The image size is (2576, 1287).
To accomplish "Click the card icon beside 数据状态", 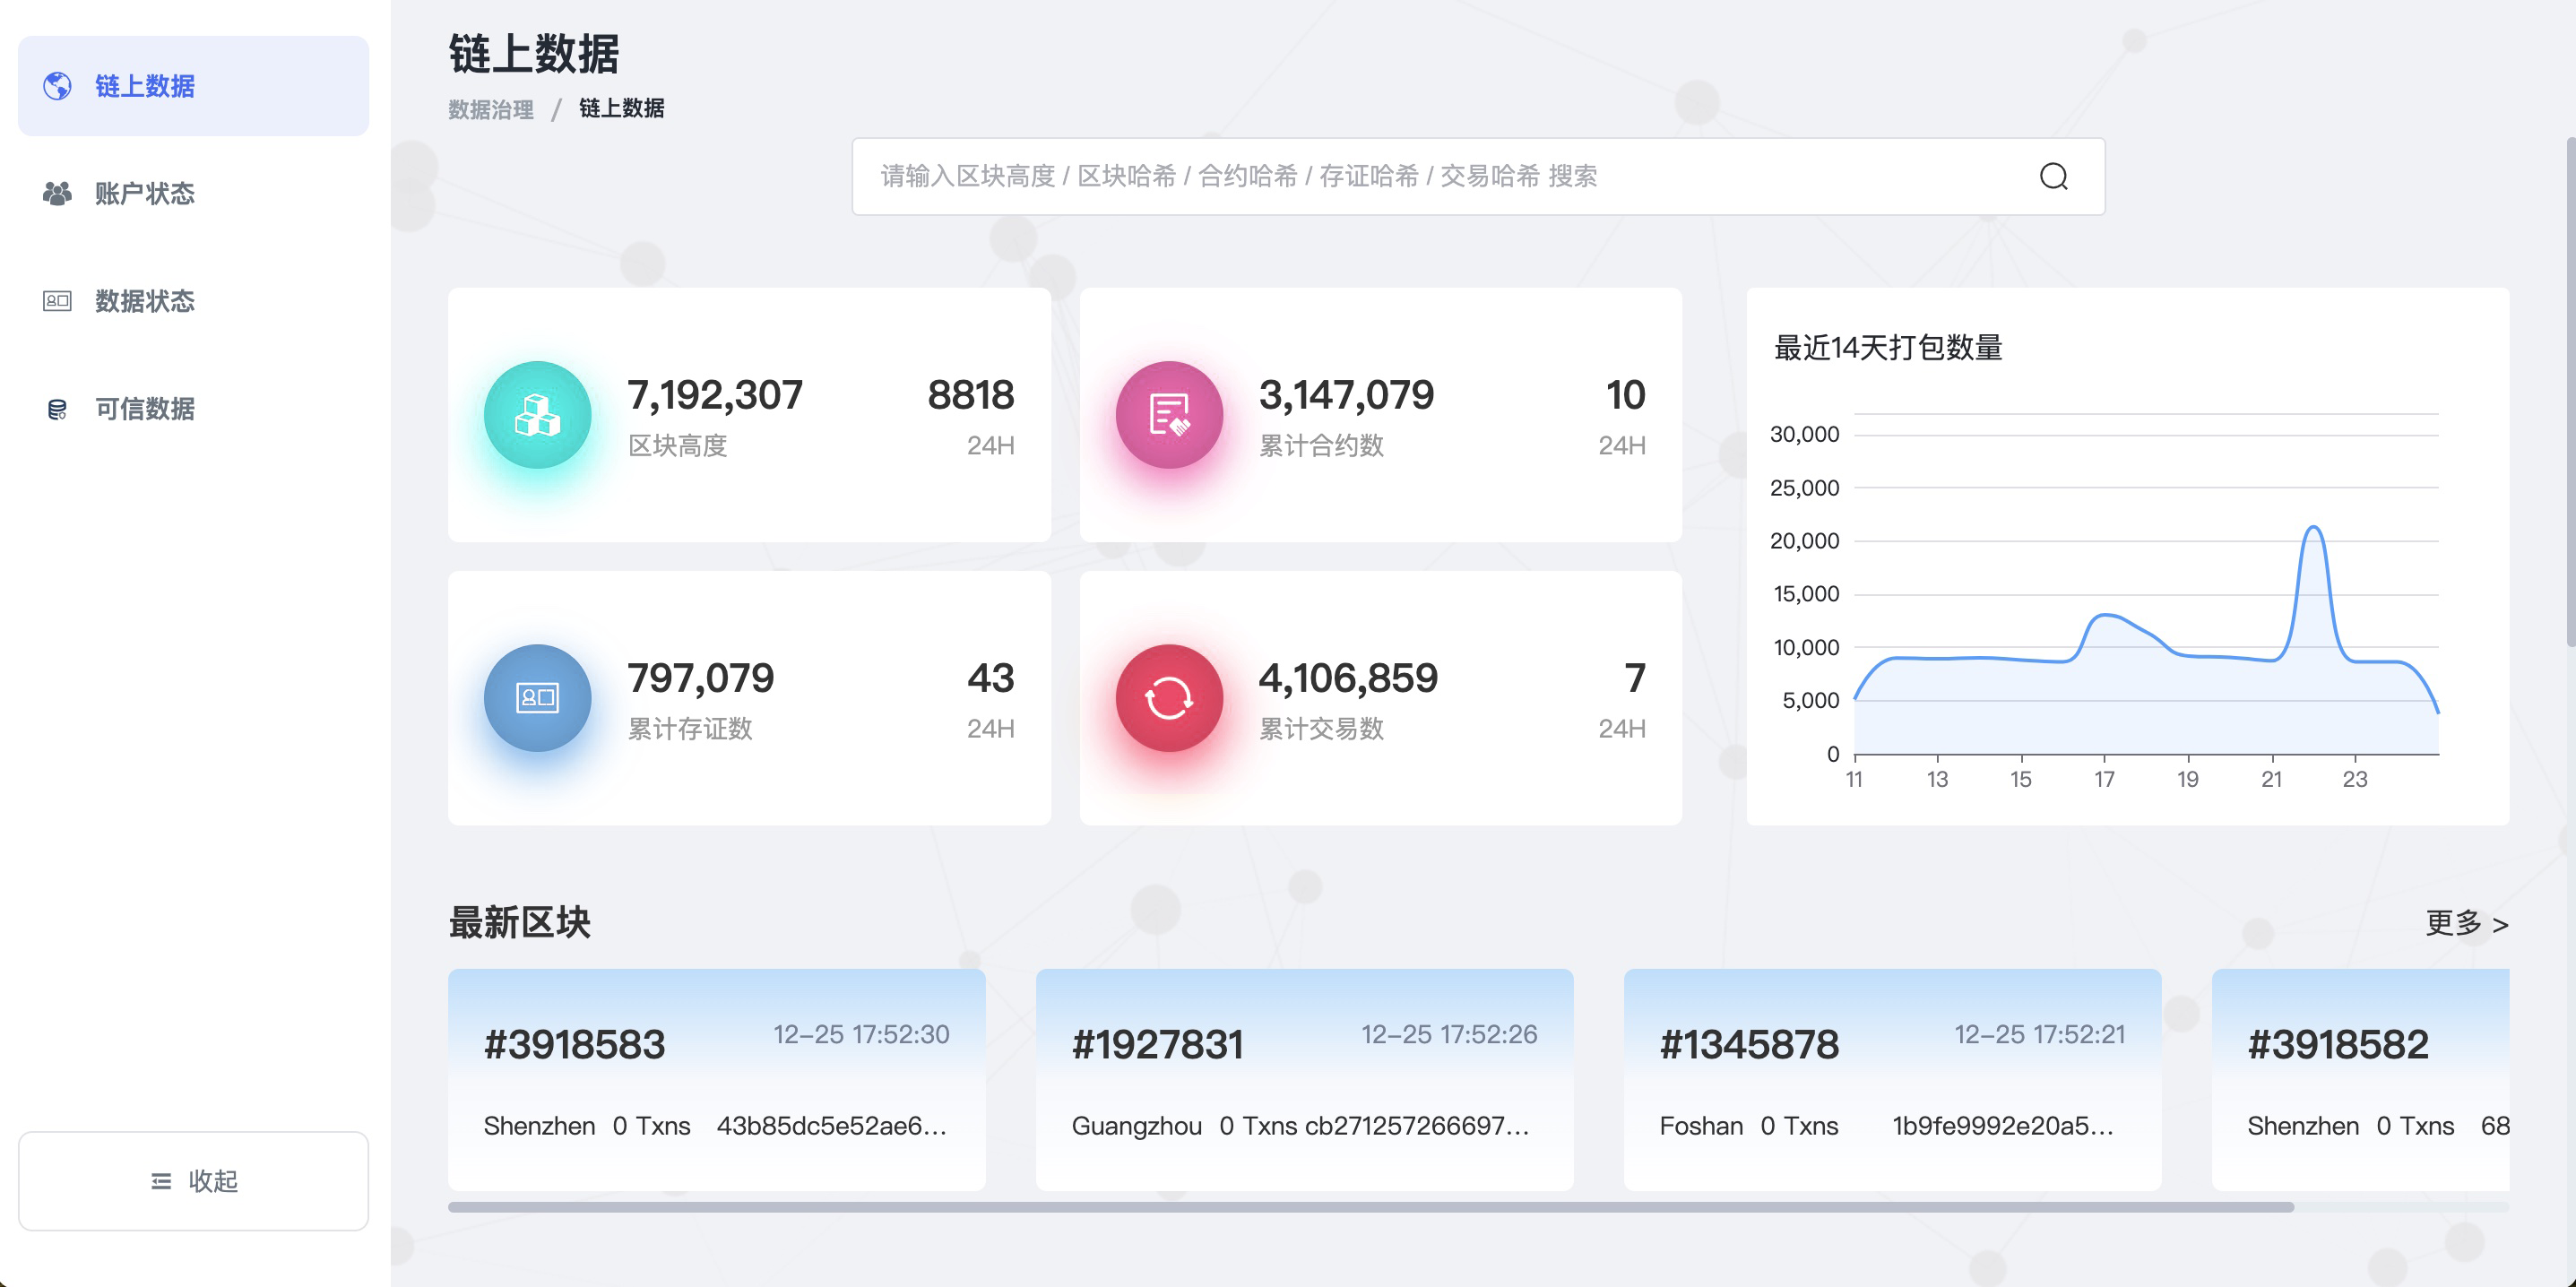I will click(x=57, y=301).
